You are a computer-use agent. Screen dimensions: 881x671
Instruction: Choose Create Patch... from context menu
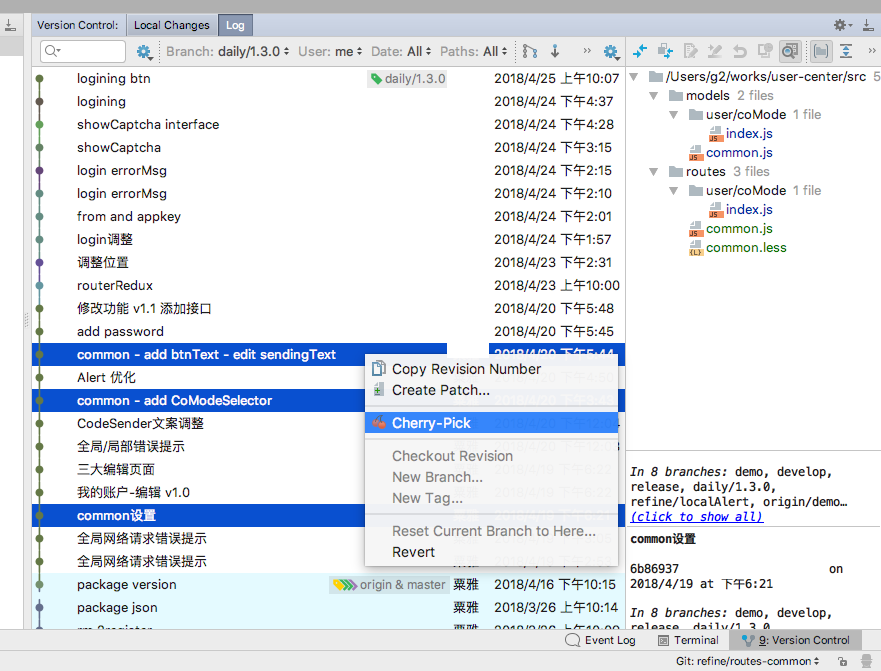(x=491, y=390)
